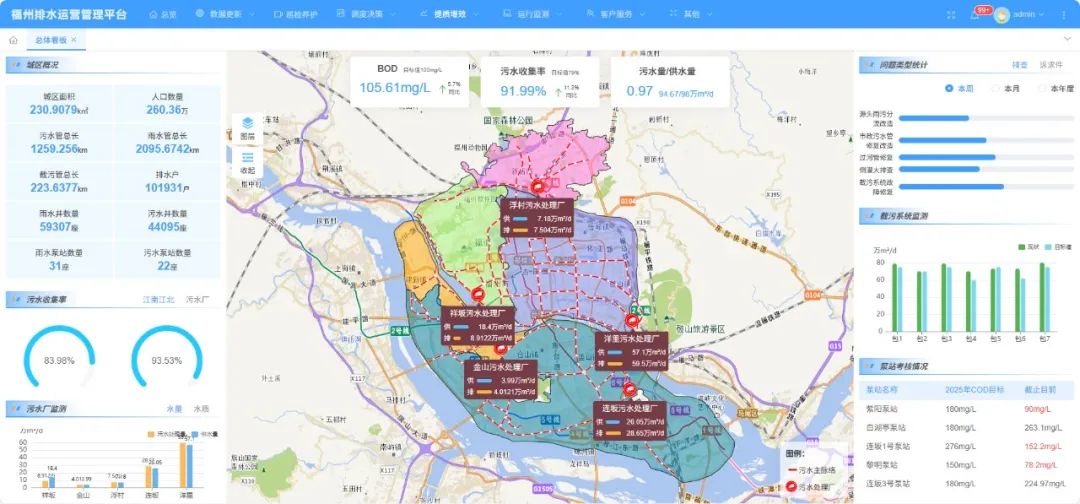Click the 污水收集率 91.99% indicator card
This screenshot has width=1080, height=504.
539,81
